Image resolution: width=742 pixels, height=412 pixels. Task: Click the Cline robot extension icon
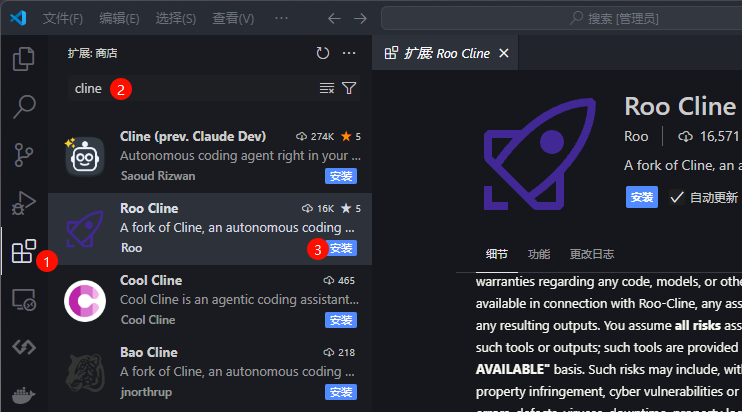coord(84,157)
